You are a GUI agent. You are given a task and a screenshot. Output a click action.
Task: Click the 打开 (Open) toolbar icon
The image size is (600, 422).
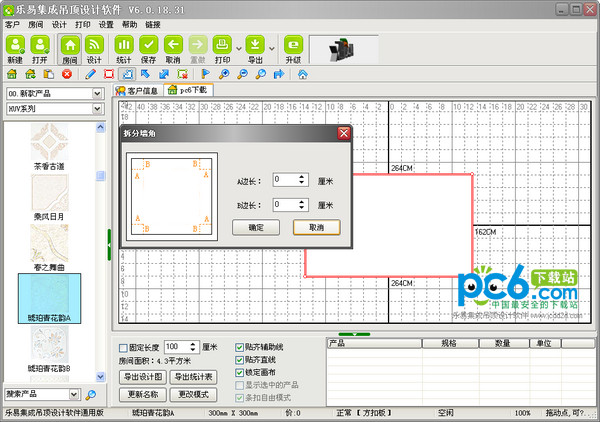40,46
